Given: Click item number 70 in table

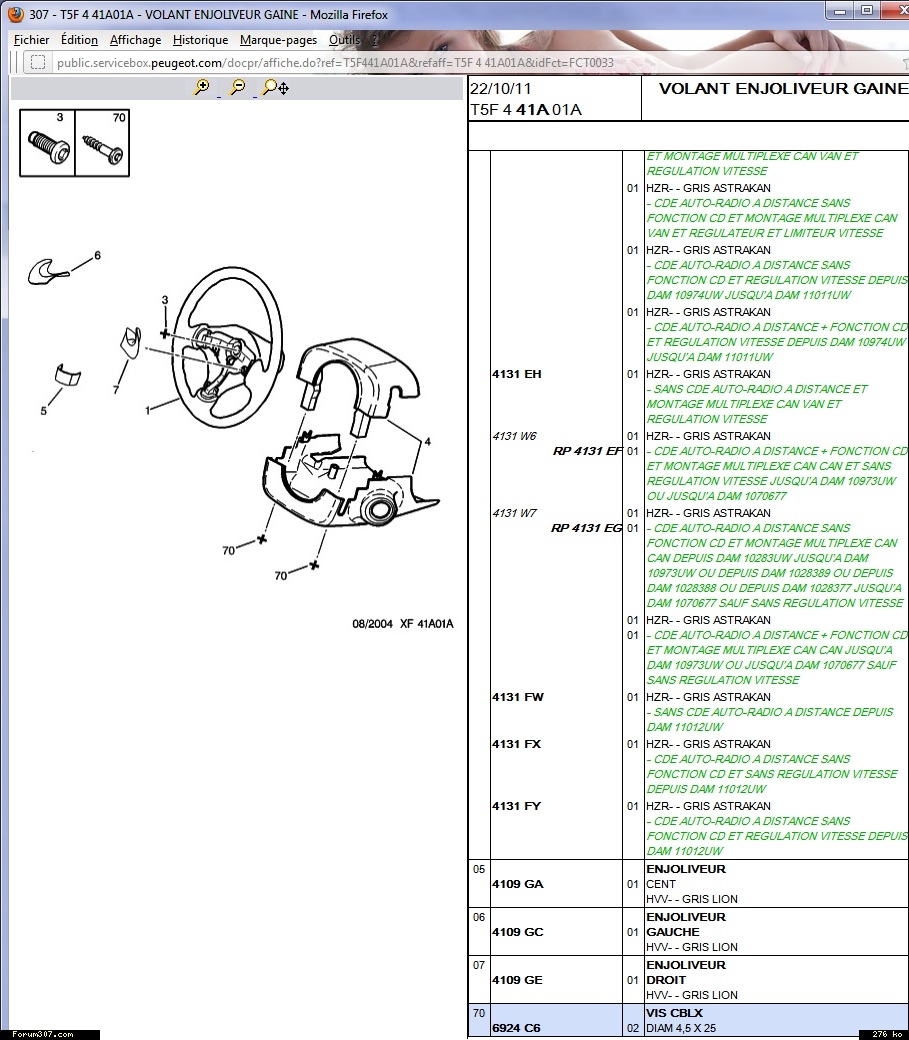Looking at the screenshot, I should click(479, 1013).
